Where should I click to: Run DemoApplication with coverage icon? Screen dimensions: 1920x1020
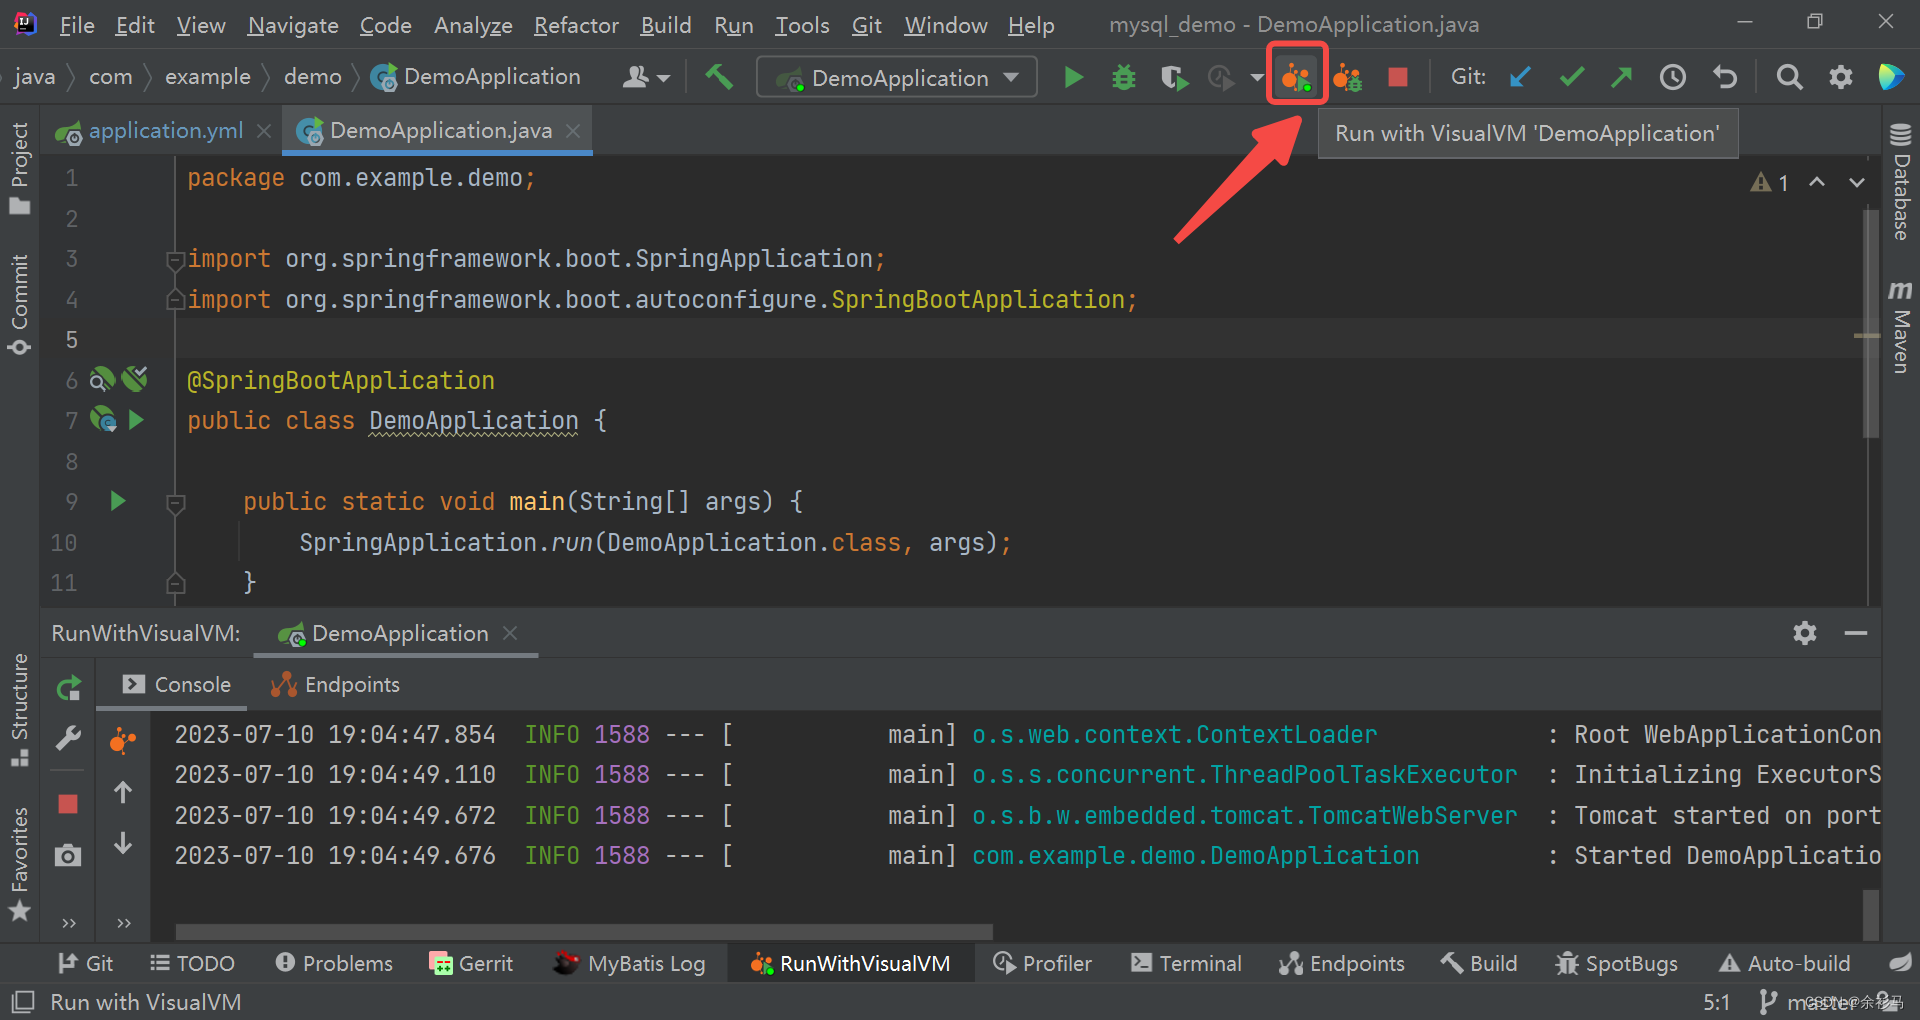pos(1173,76)
